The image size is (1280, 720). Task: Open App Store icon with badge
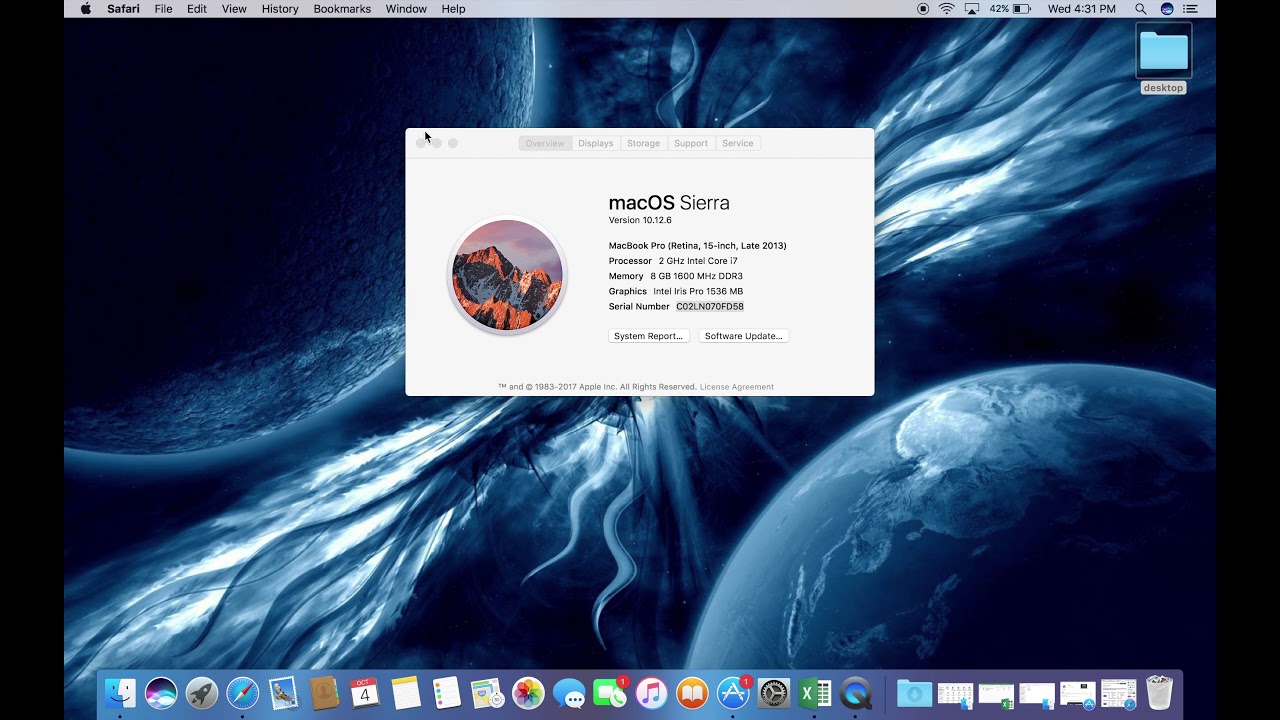pos(733,693)
